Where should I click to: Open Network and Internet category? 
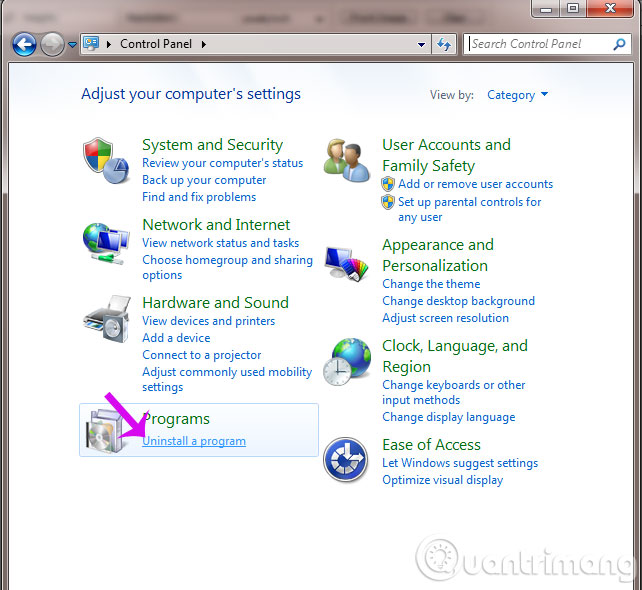tap(216, 225)
